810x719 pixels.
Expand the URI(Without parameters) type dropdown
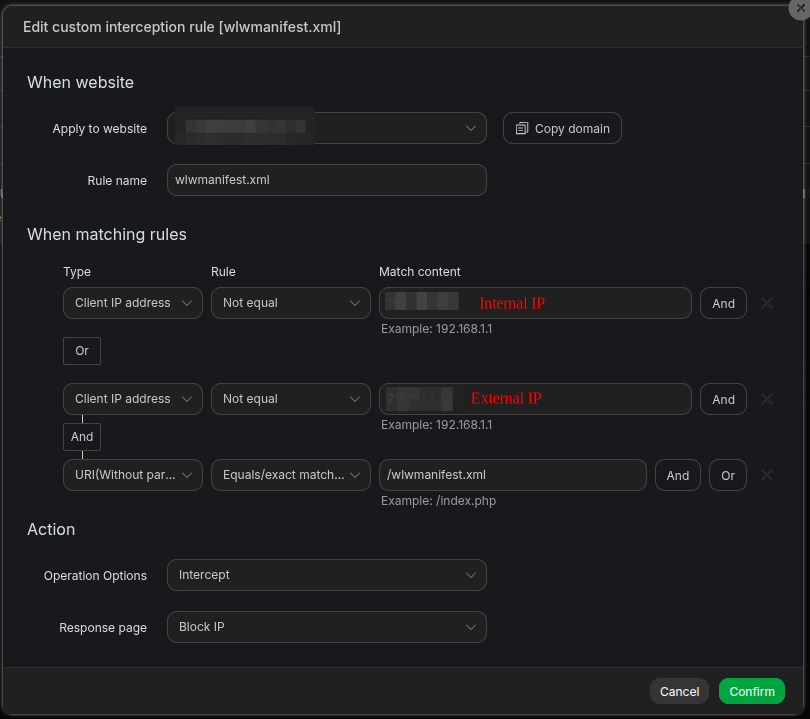click(x=133, y=475)
